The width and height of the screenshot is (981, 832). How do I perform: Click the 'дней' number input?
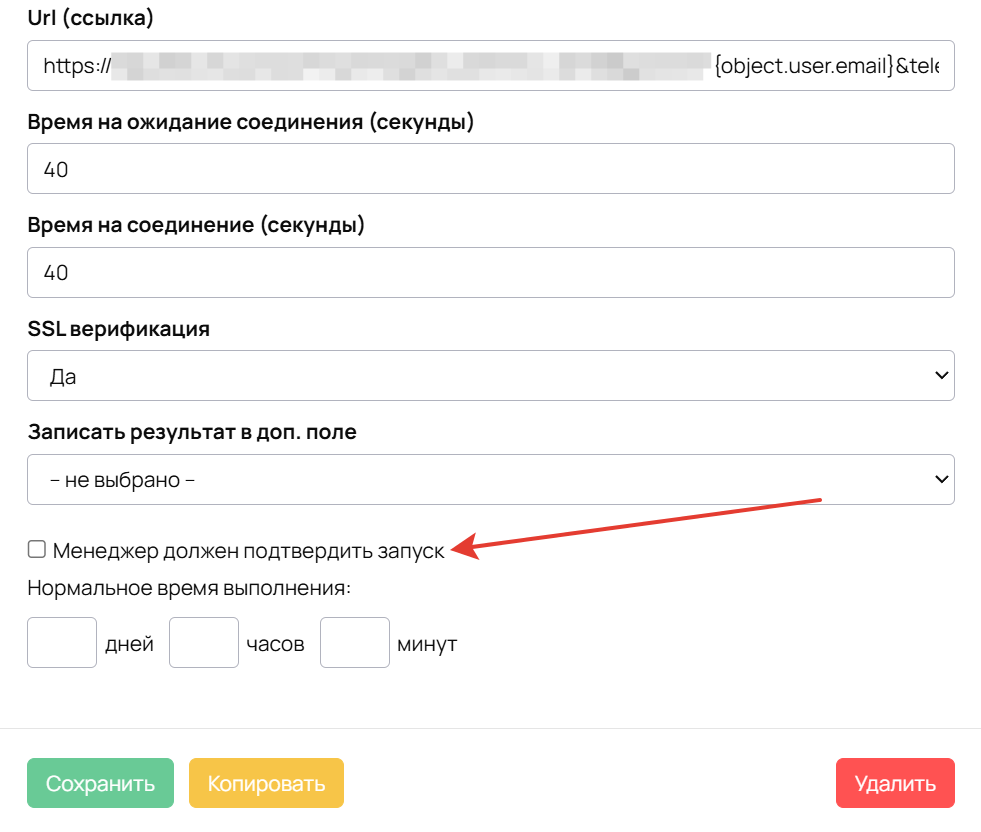[x=61, y=642]
